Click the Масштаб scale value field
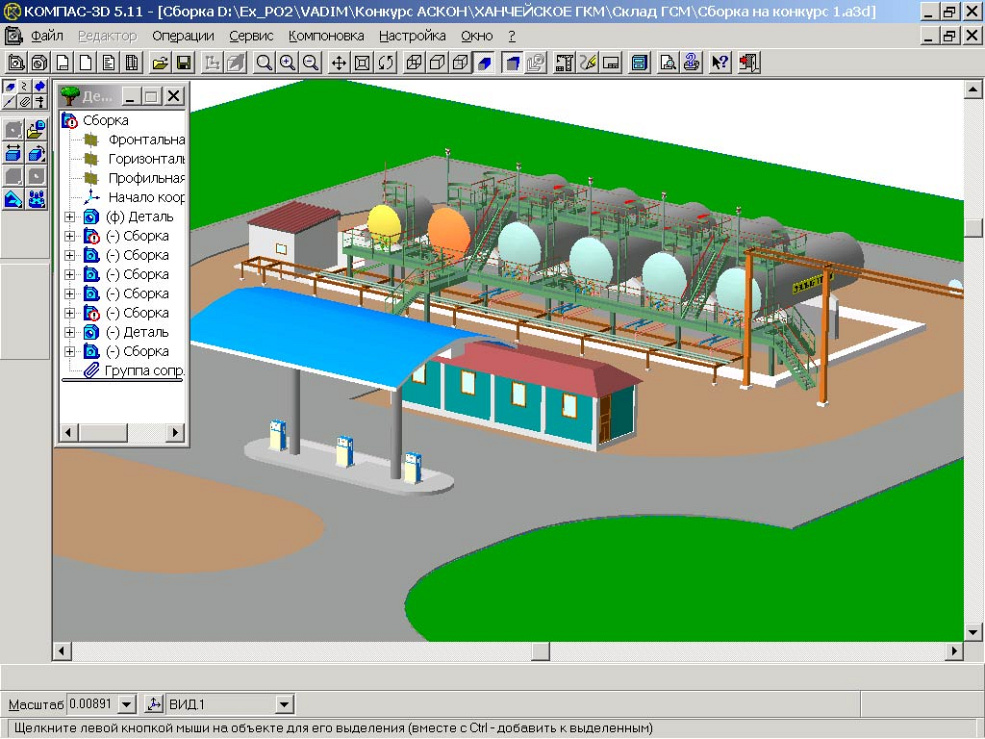Viewport: 985px width, 739px height. (x=91, y=705)
